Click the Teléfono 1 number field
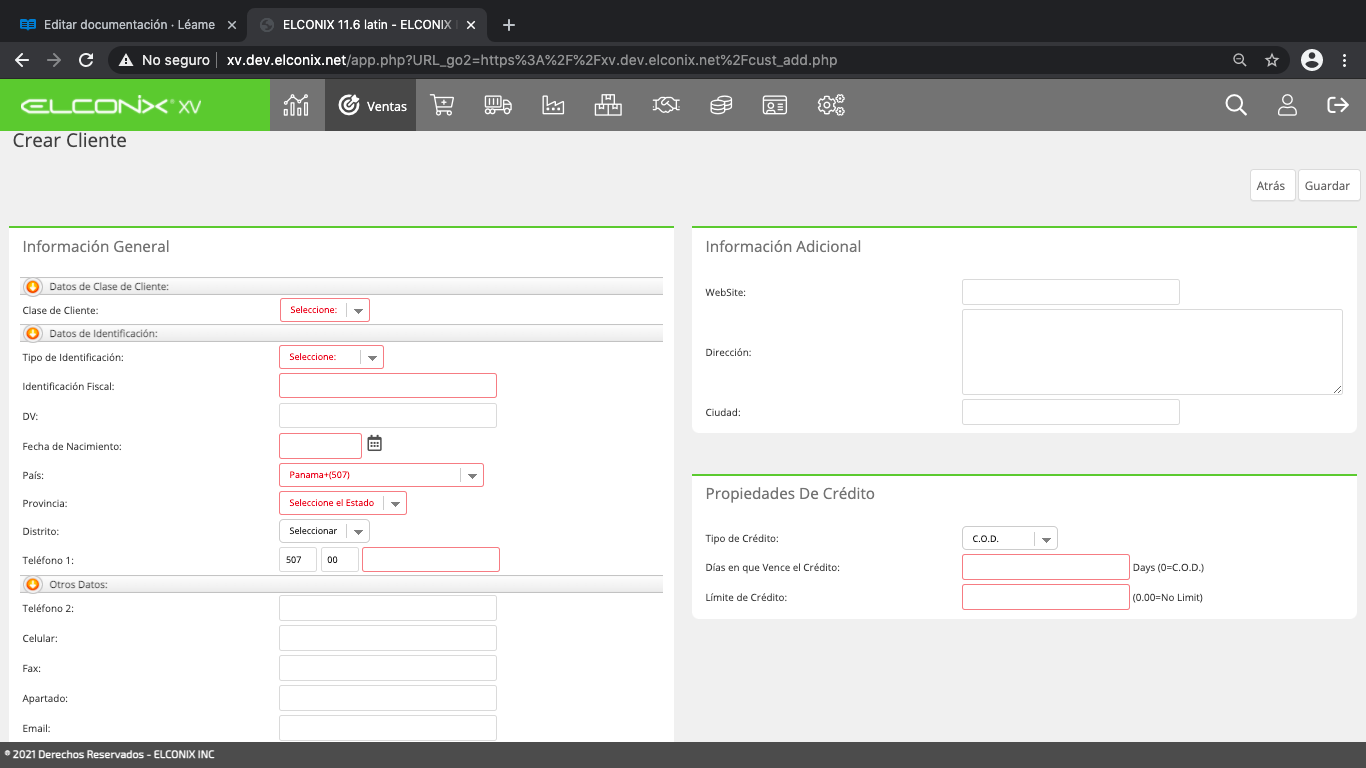Viewport: 1366px width, 768px height. point(431,560)
